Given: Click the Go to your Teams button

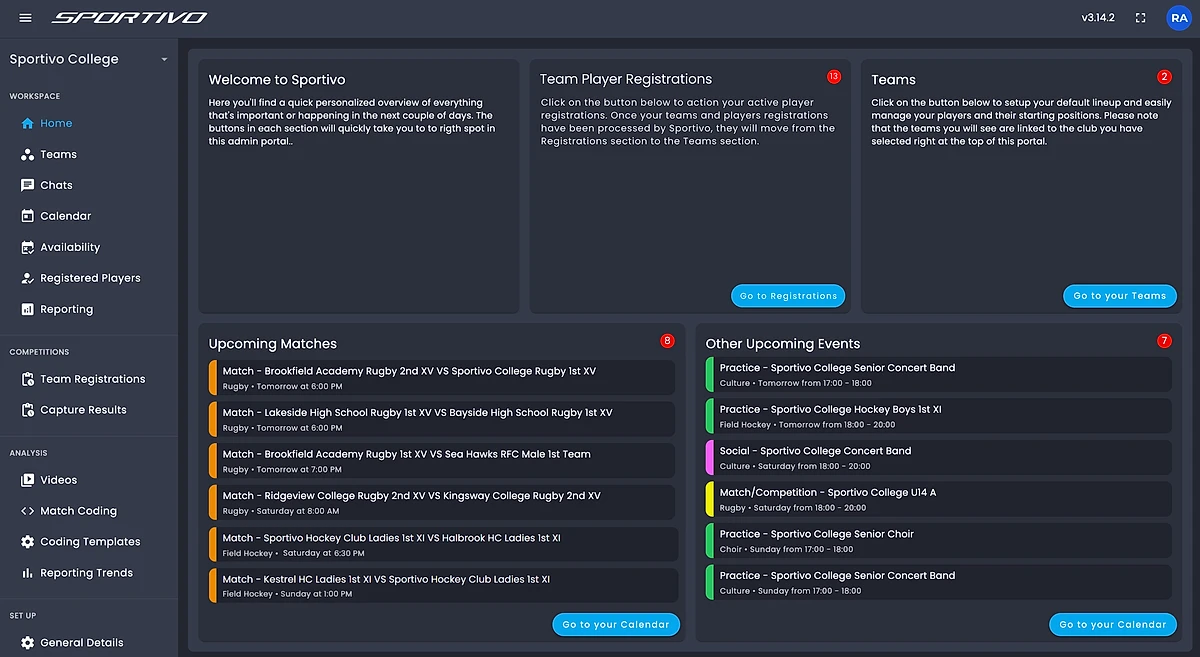Looking at the screenshot, I should point(1120,296).
